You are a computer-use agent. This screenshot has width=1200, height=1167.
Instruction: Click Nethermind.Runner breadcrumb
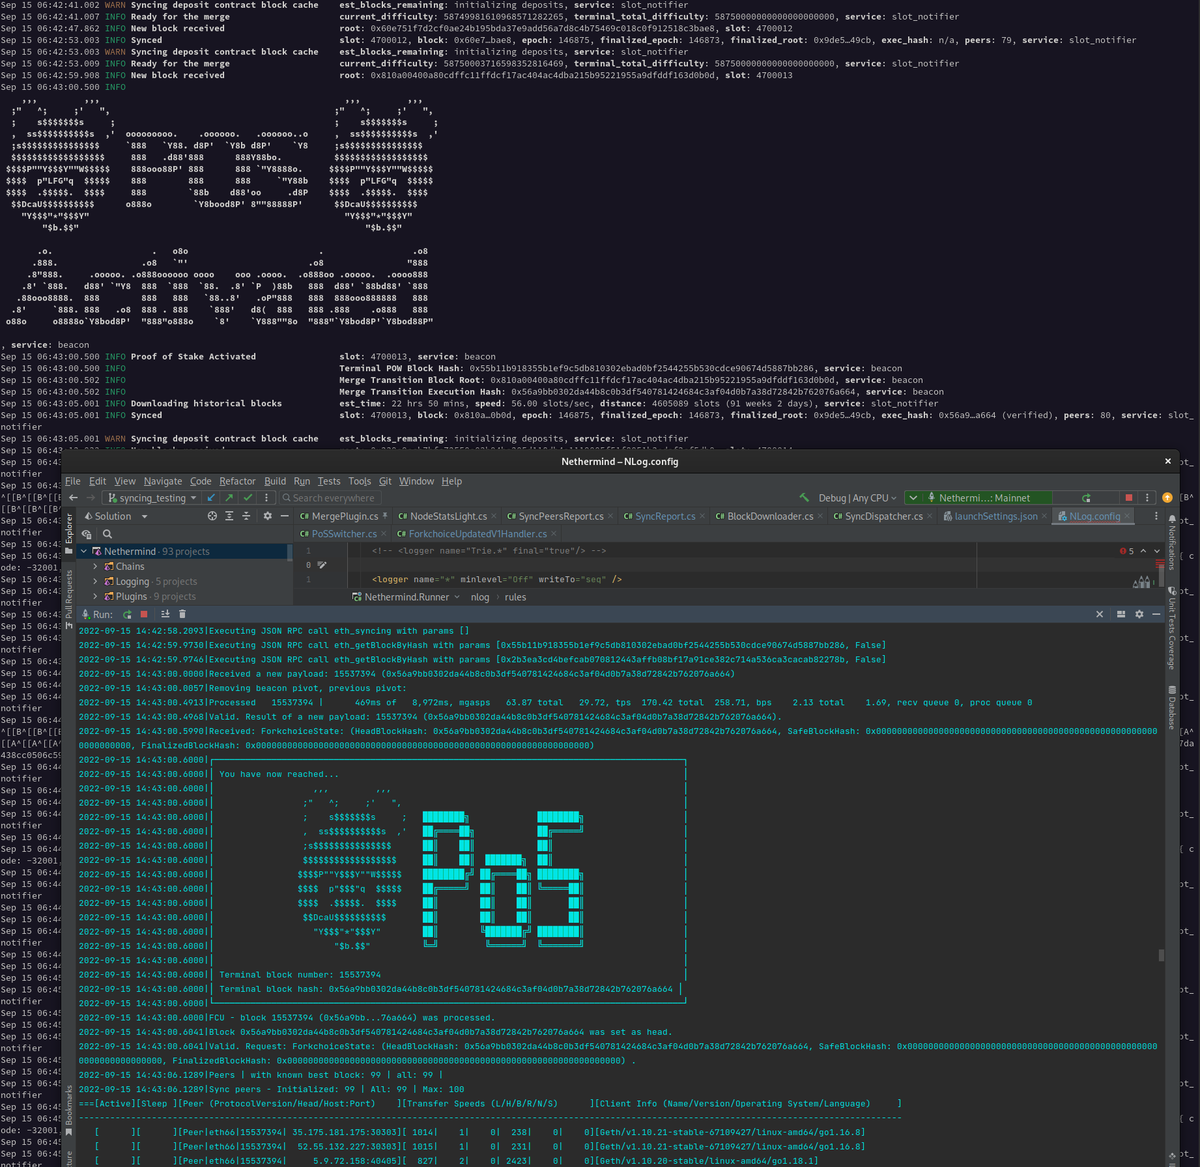406,597
